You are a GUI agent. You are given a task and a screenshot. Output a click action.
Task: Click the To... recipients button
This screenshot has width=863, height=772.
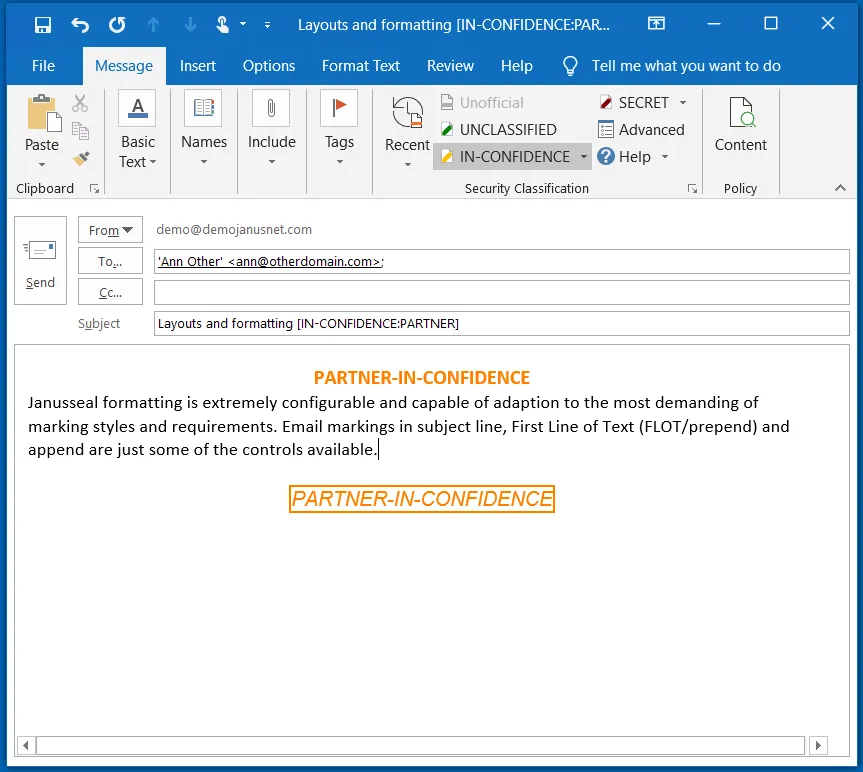110,261
